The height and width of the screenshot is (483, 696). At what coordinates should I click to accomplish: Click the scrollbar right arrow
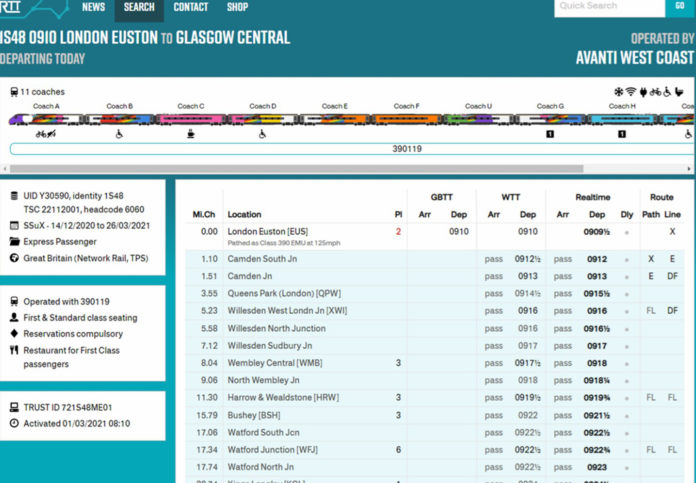[x=689, y=169]
